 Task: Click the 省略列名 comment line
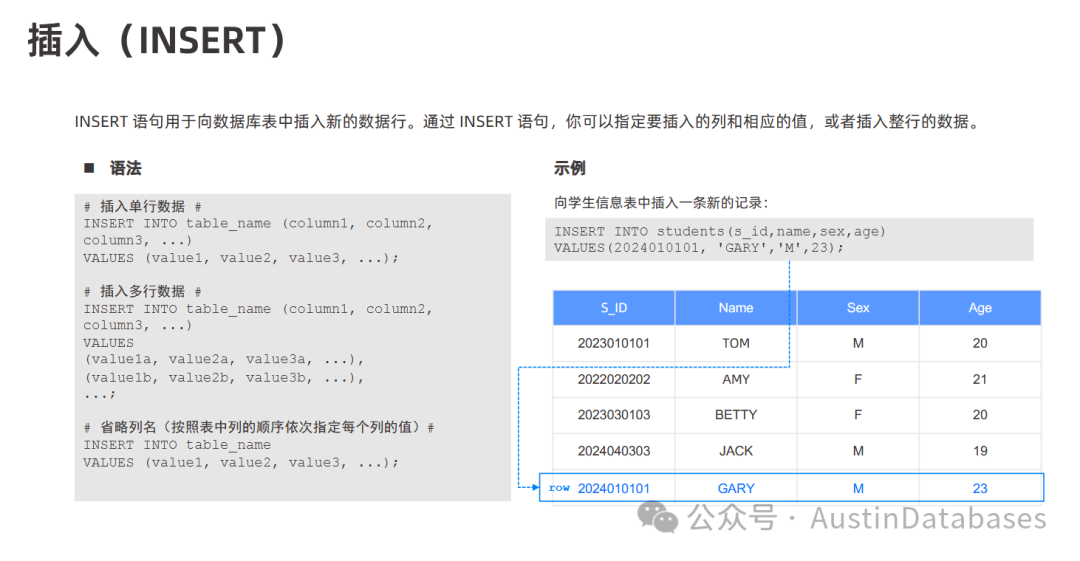[259, 427]
